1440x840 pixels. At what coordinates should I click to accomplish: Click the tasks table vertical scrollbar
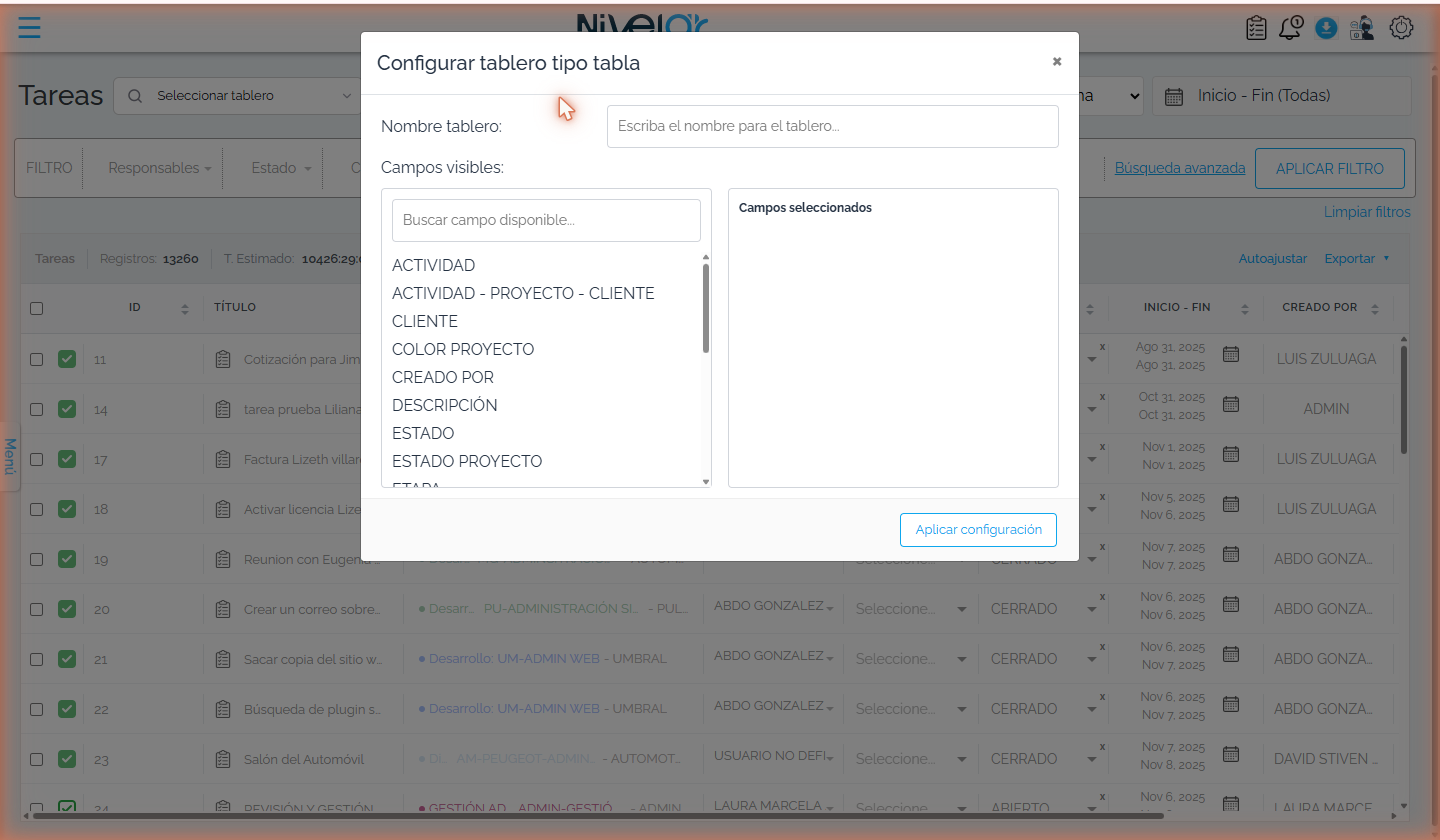pos(1404,400)
